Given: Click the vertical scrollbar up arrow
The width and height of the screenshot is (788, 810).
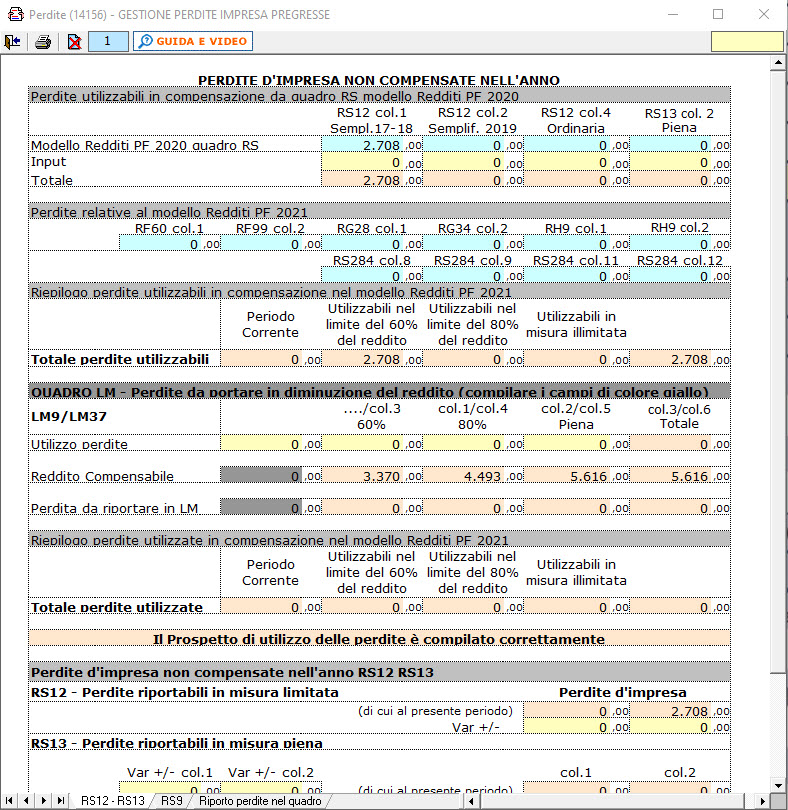Looking at the screenshot, I should [778, 63].
